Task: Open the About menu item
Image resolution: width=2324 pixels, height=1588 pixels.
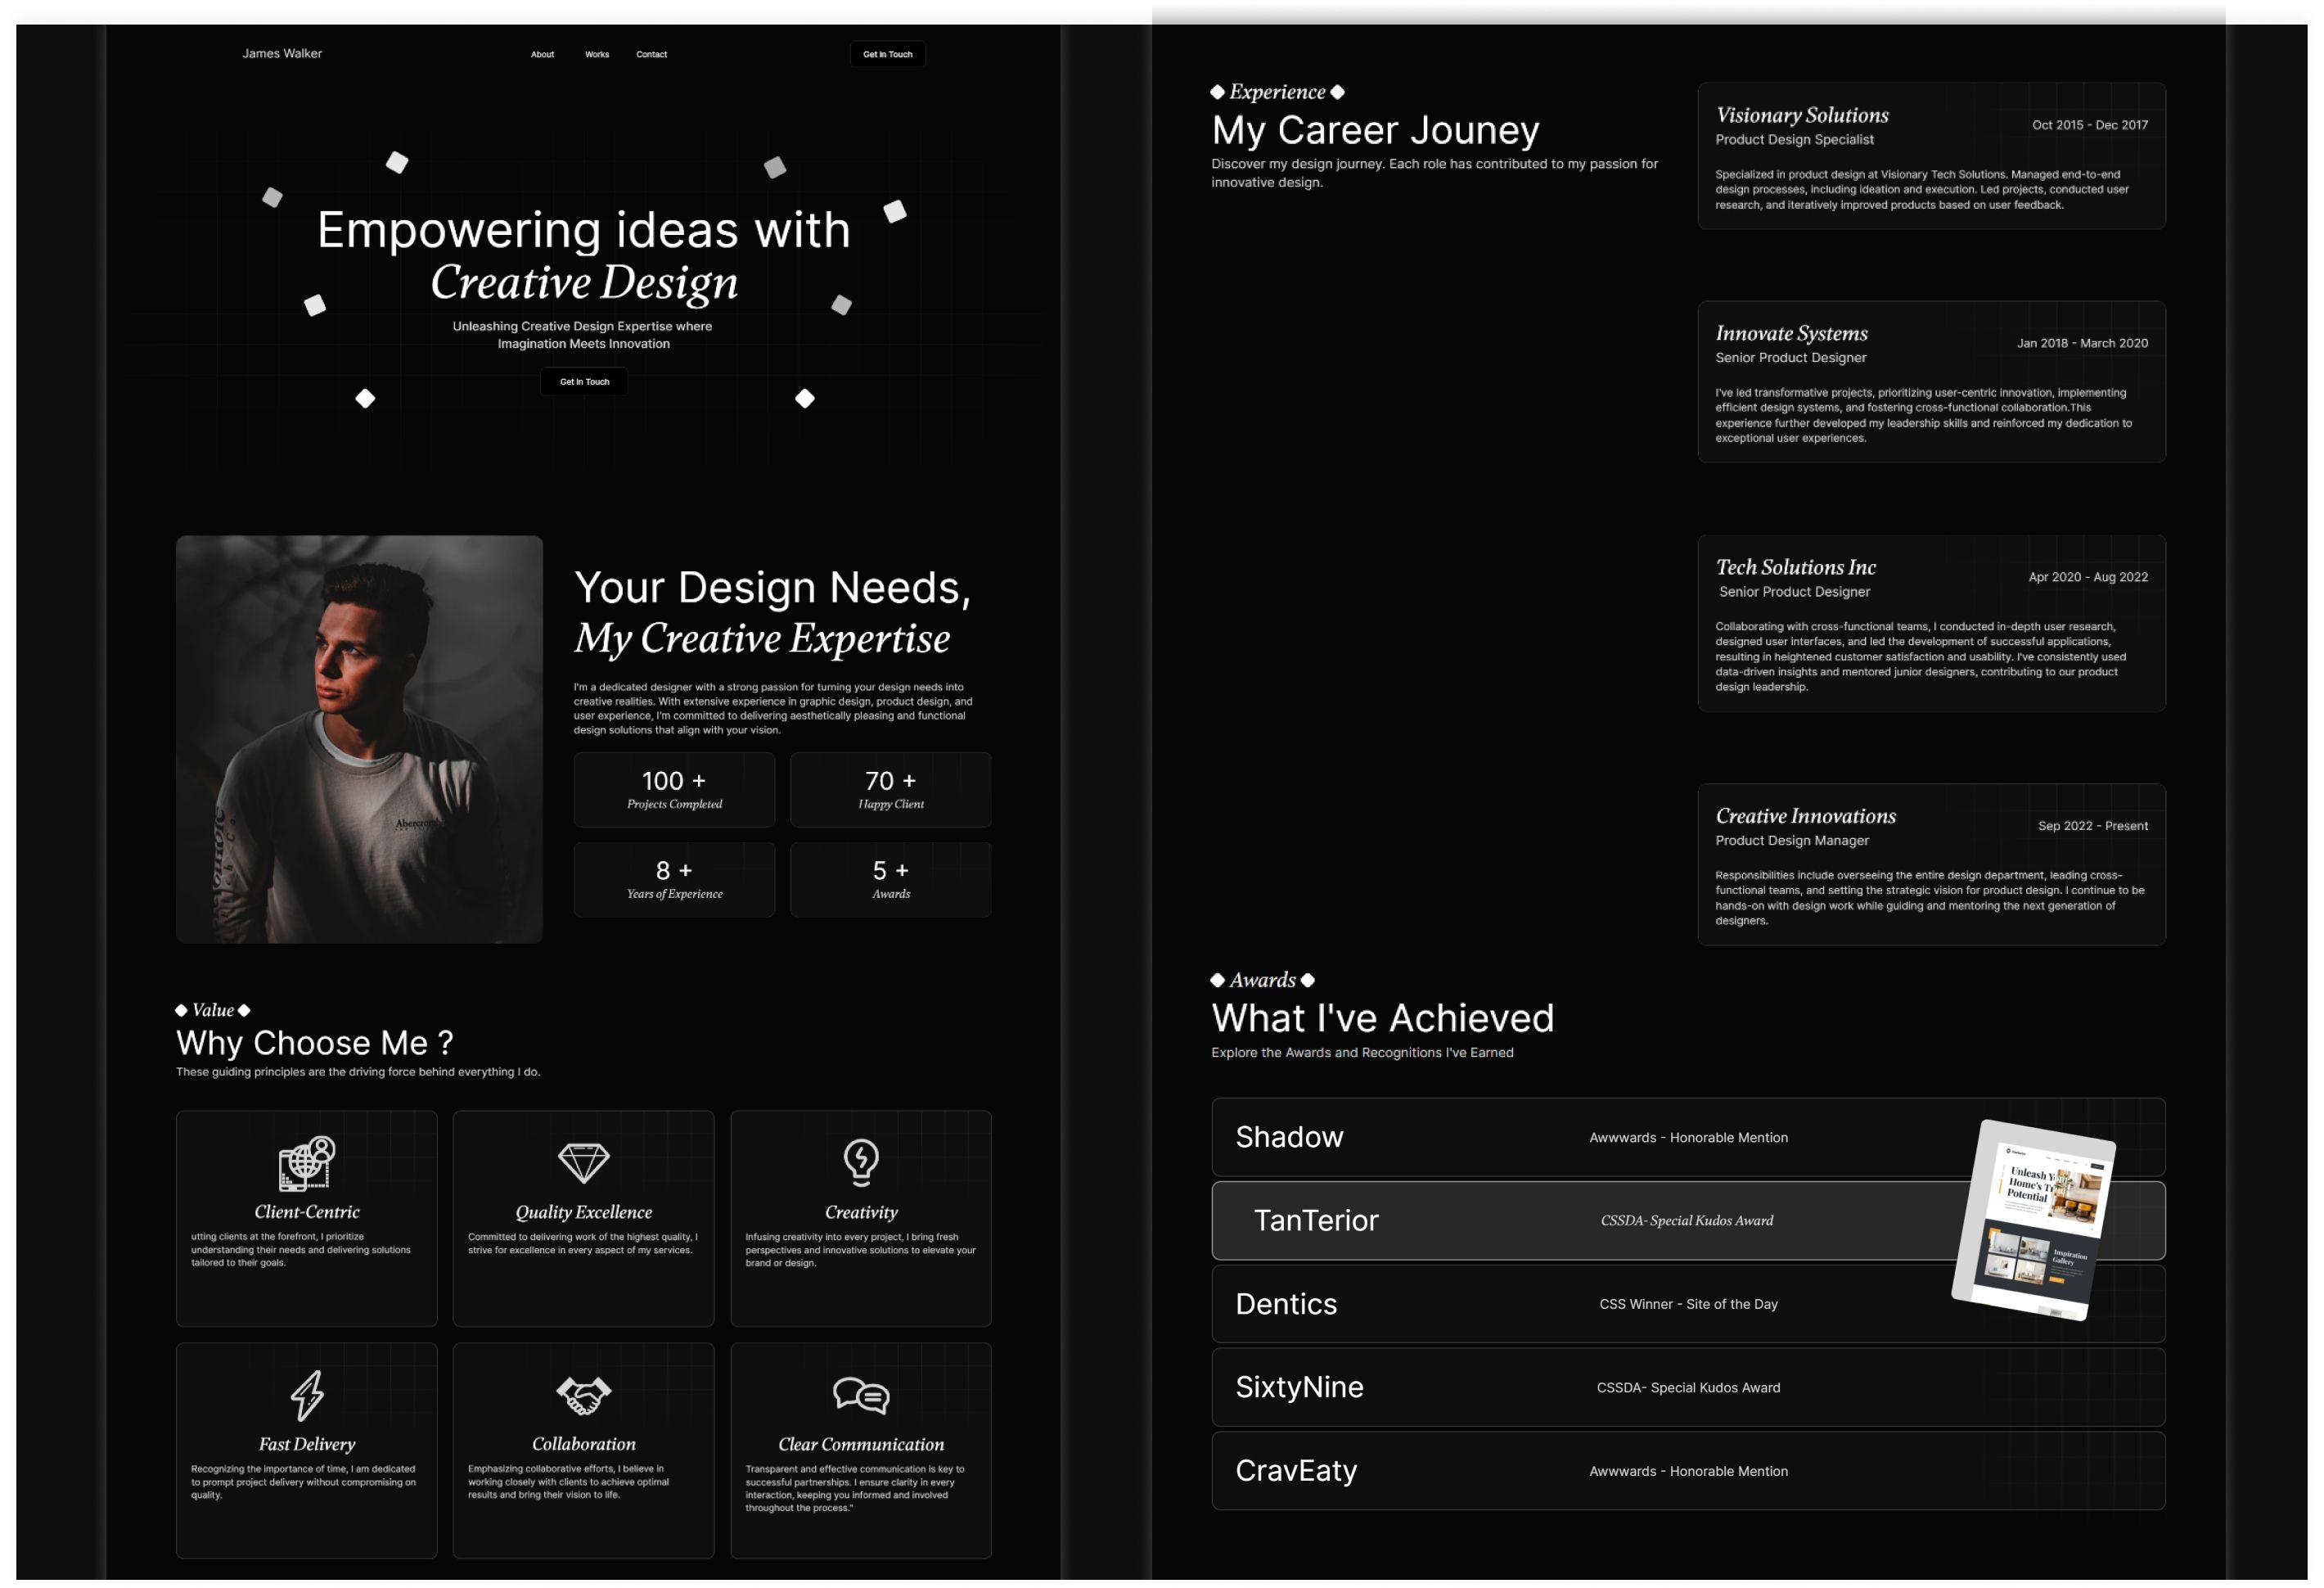Action: coord(542,54)
